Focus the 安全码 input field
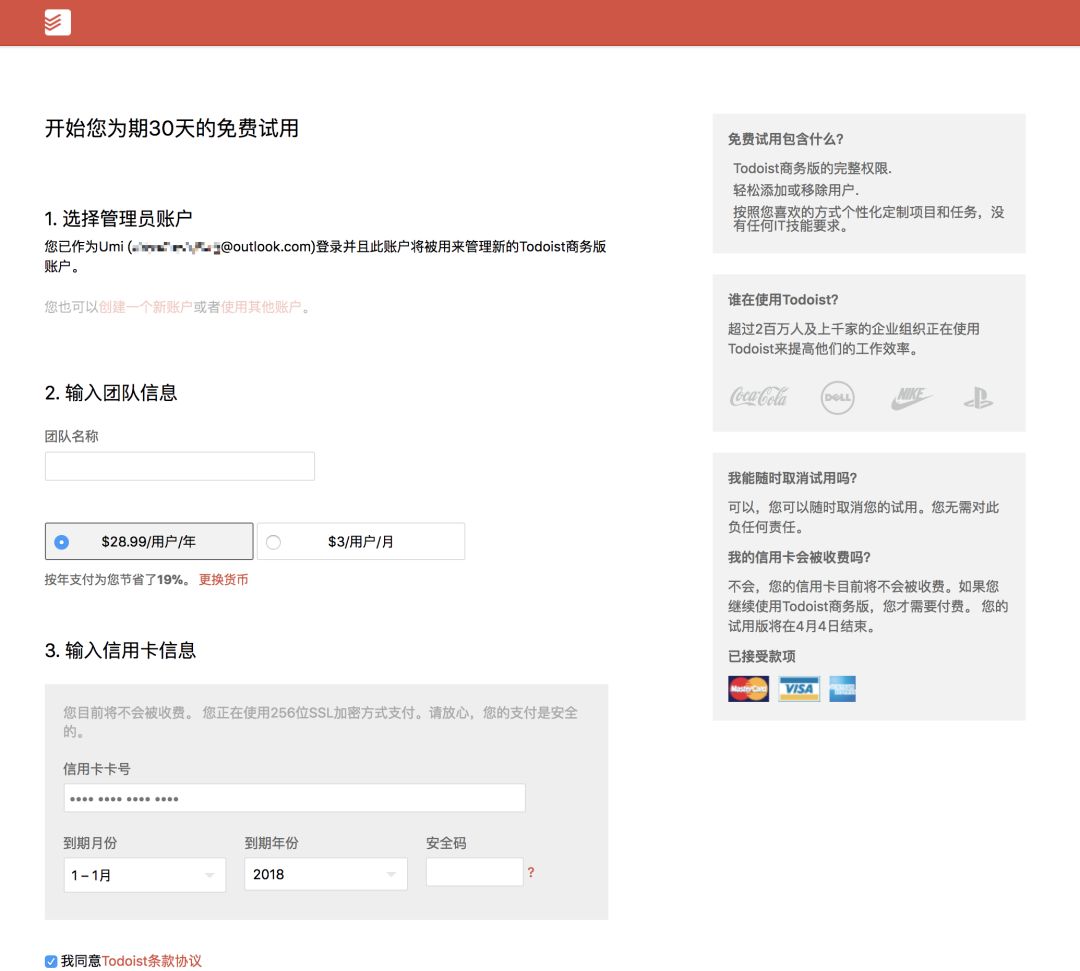The image size is (1080, 971). coord(475,872)
